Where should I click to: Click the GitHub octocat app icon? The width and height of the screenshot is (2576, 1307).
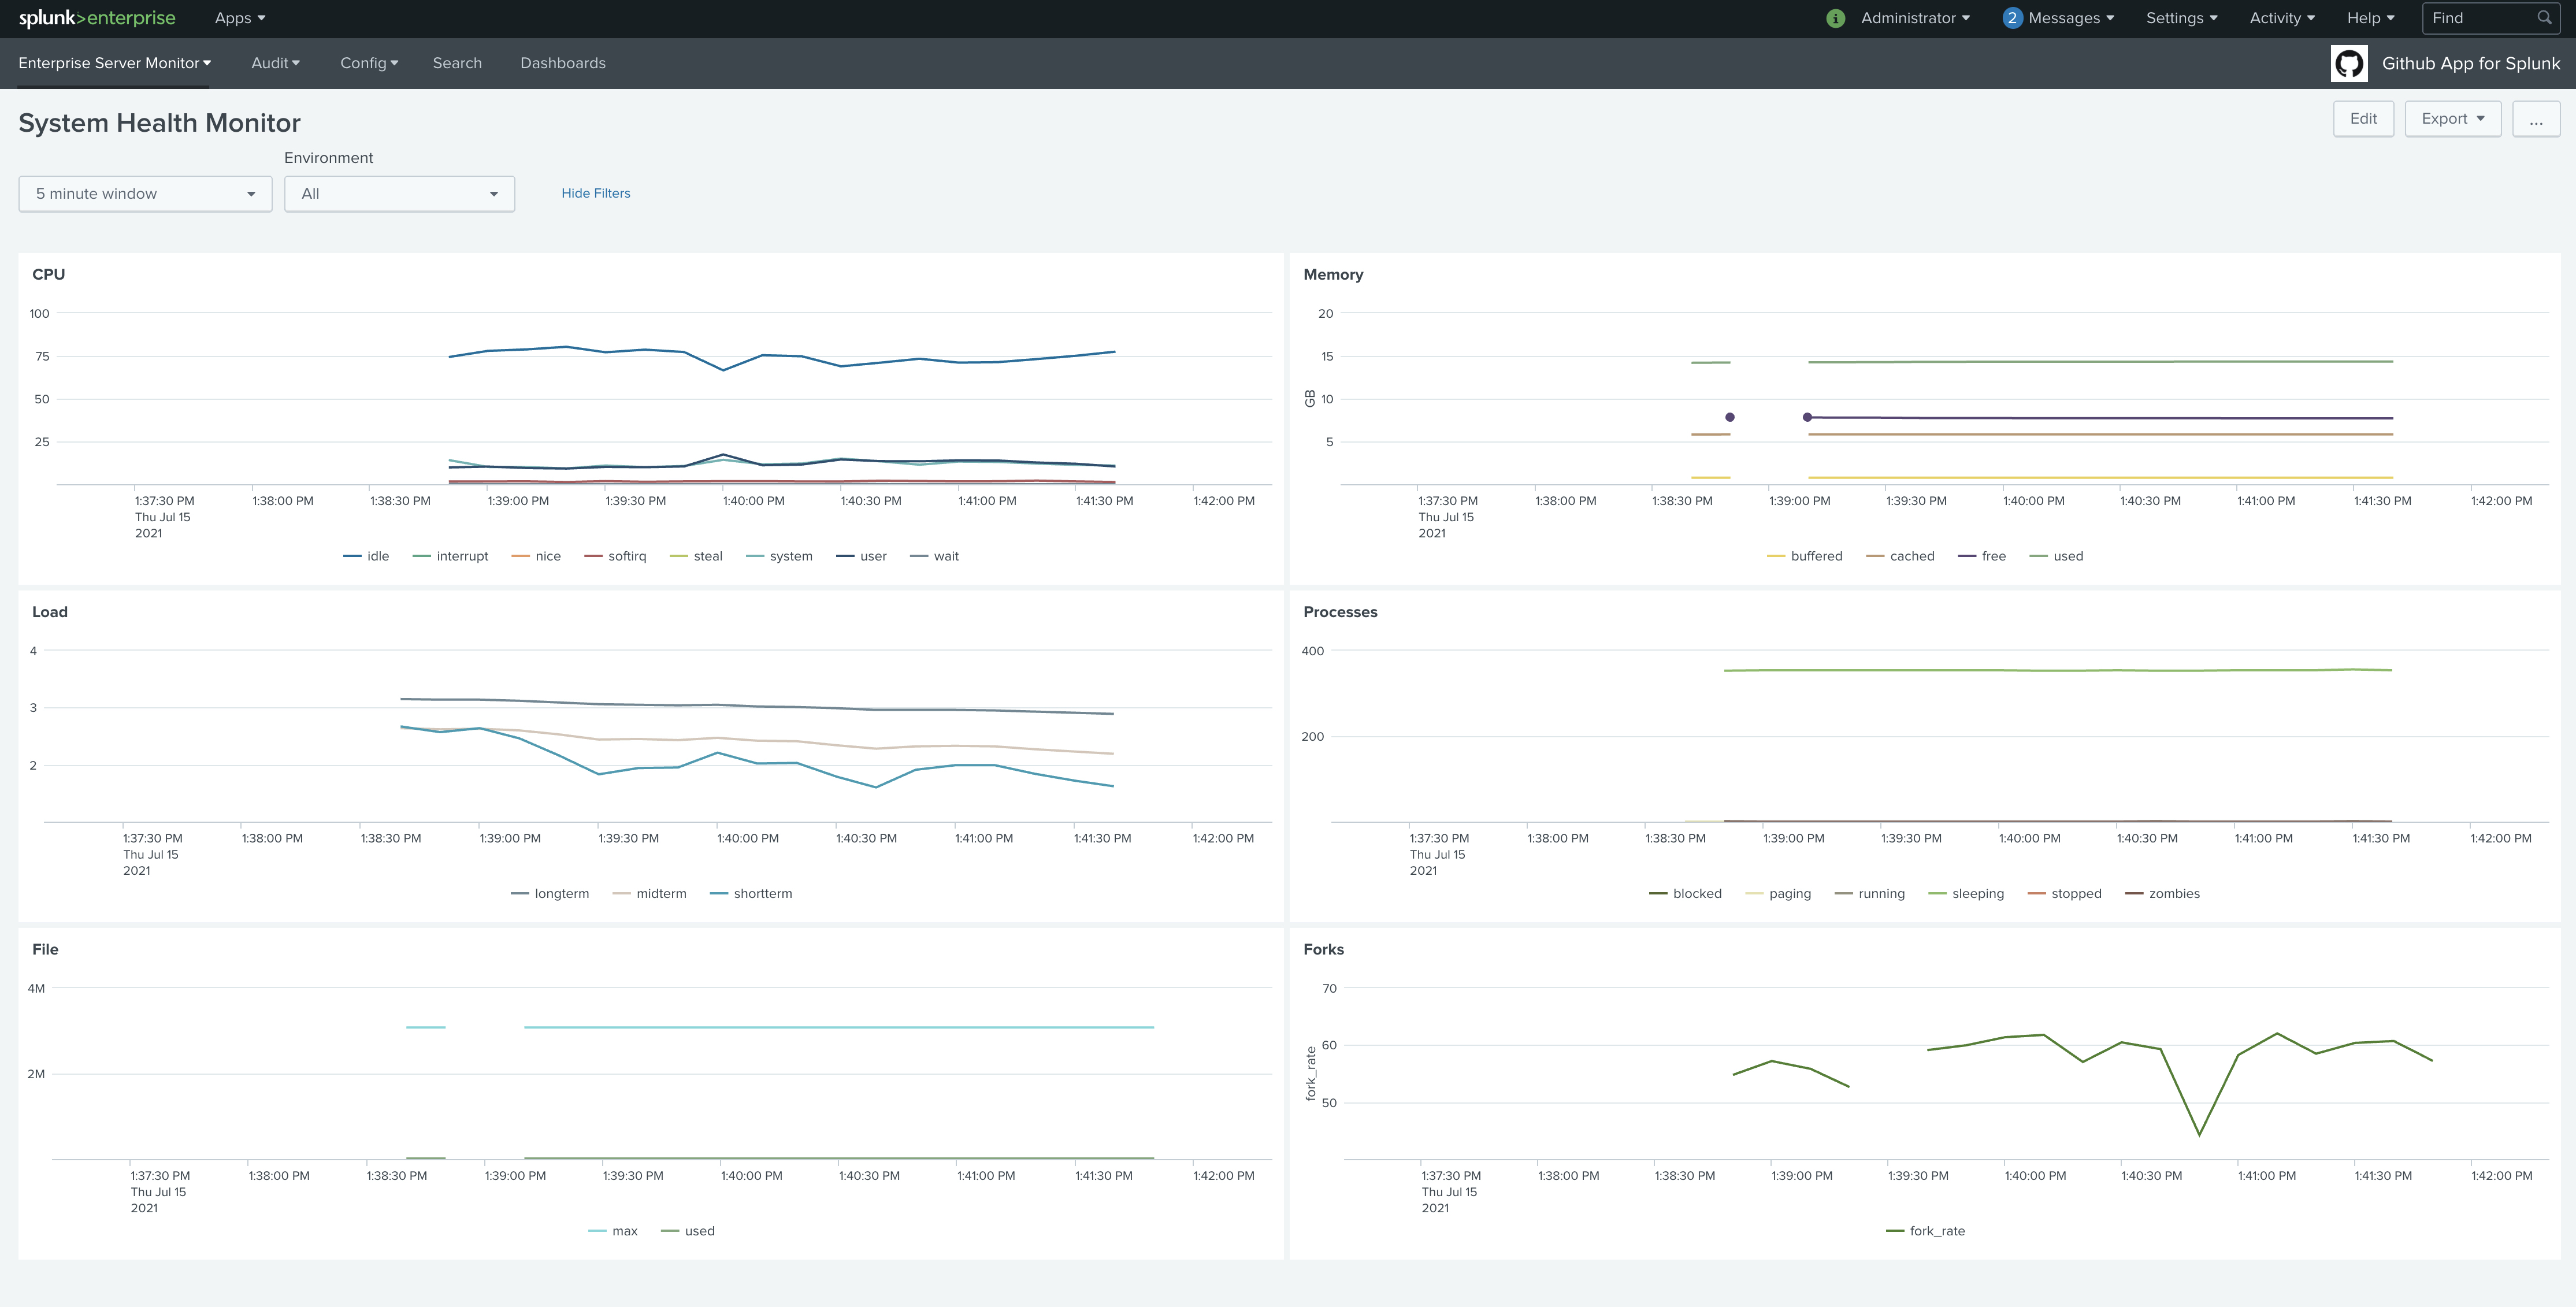click(x=2349, y=63)
